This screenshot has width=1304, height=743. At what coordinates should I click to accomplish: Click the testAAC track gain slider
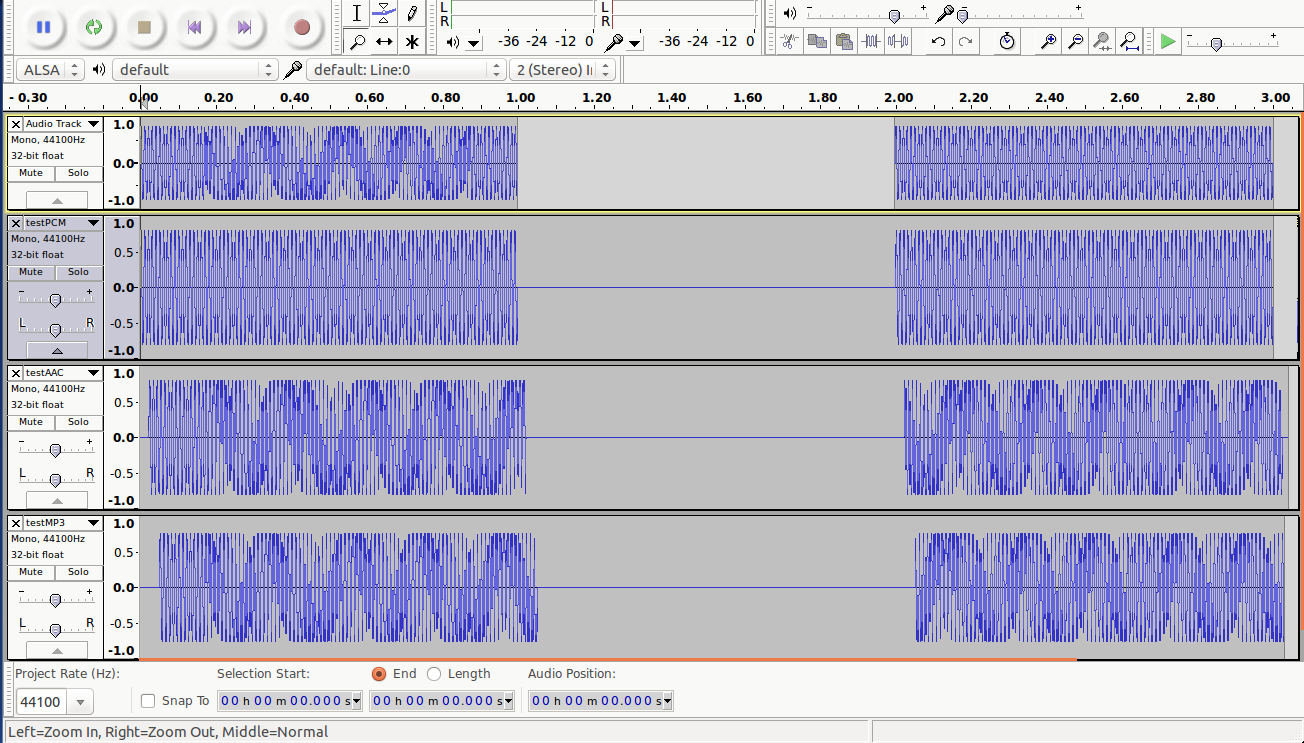point(55,450)
